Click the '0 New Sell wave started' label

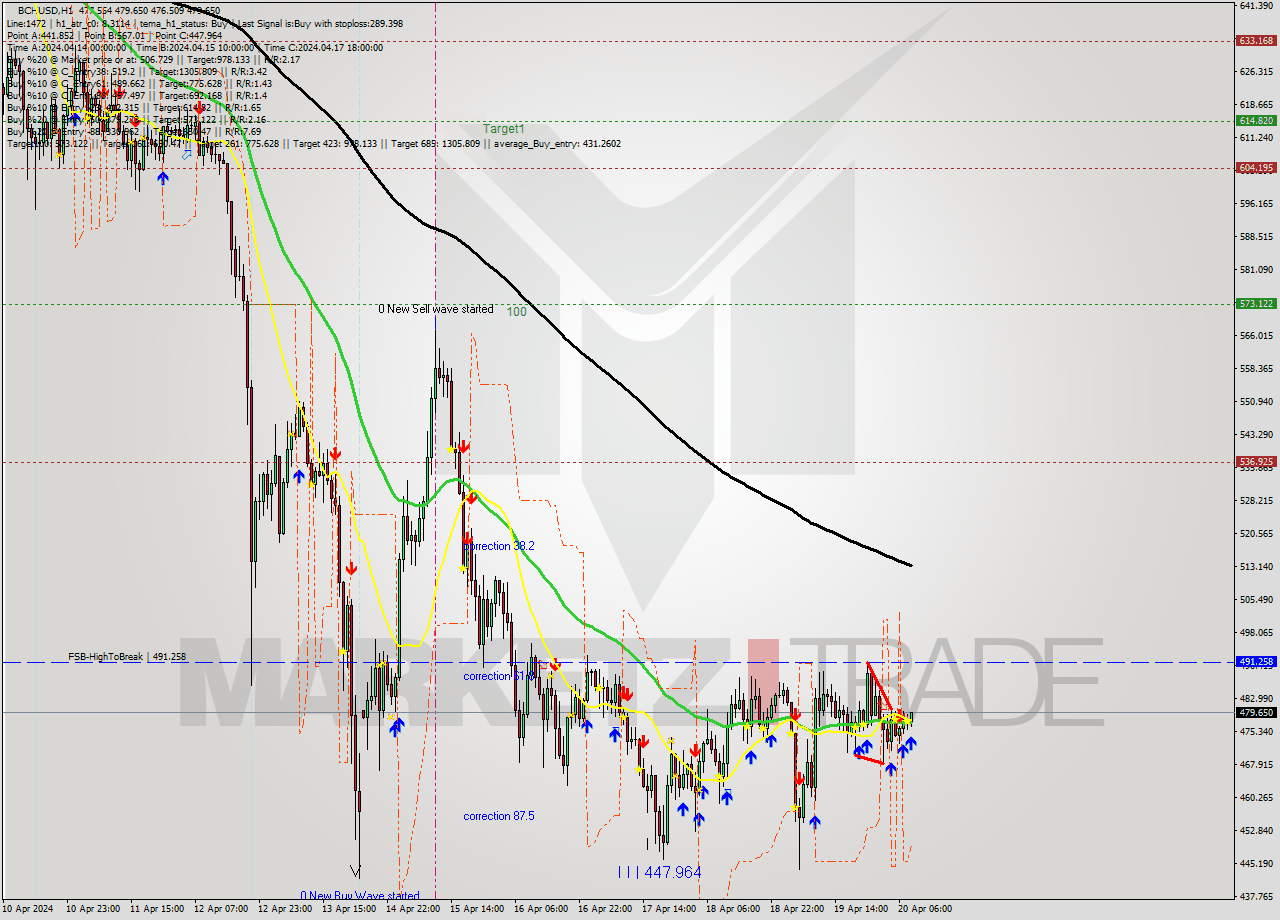coord(435,309)
